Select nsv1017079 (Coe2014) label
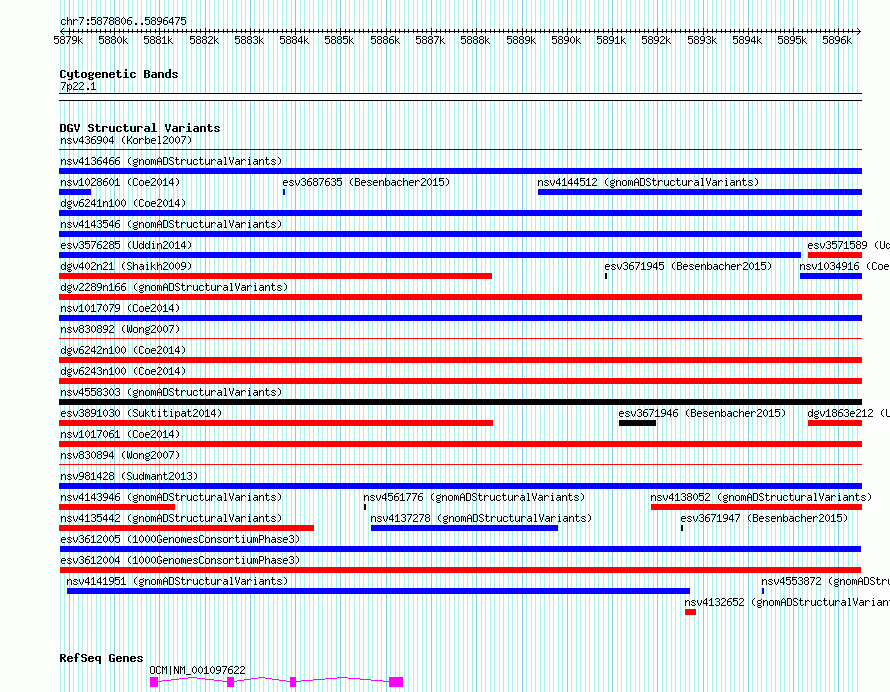 (x=120, y=308)
